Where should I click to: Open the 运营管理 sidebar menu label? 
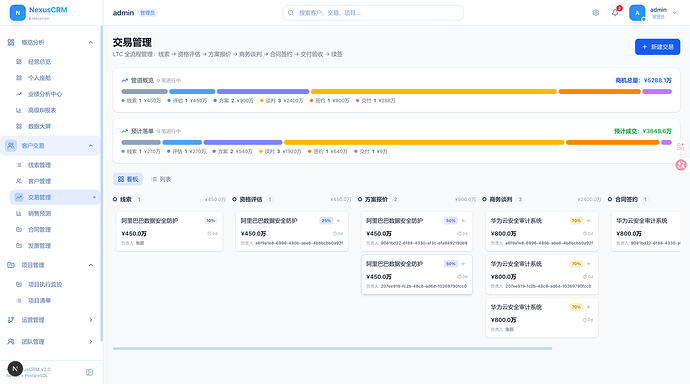[x=33, y=320]
